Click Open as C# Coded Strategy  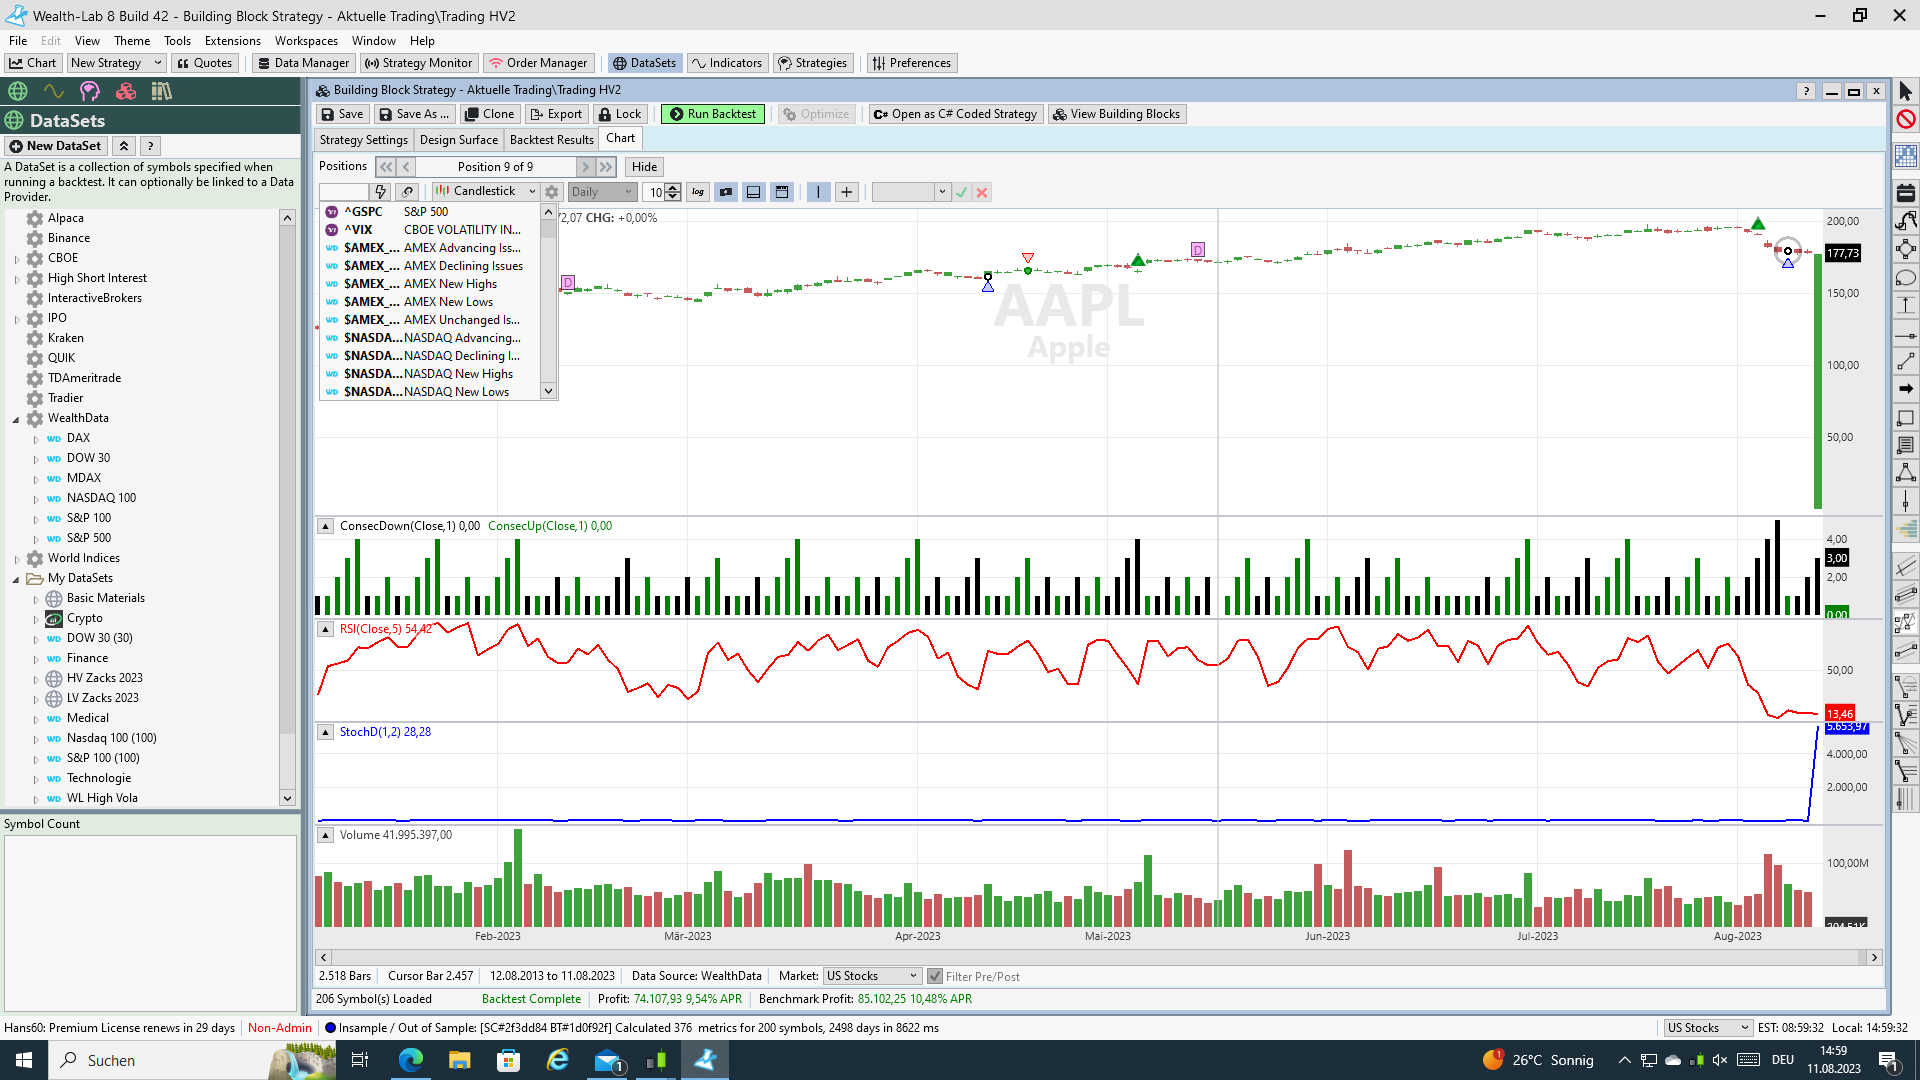tap(955, 114)
